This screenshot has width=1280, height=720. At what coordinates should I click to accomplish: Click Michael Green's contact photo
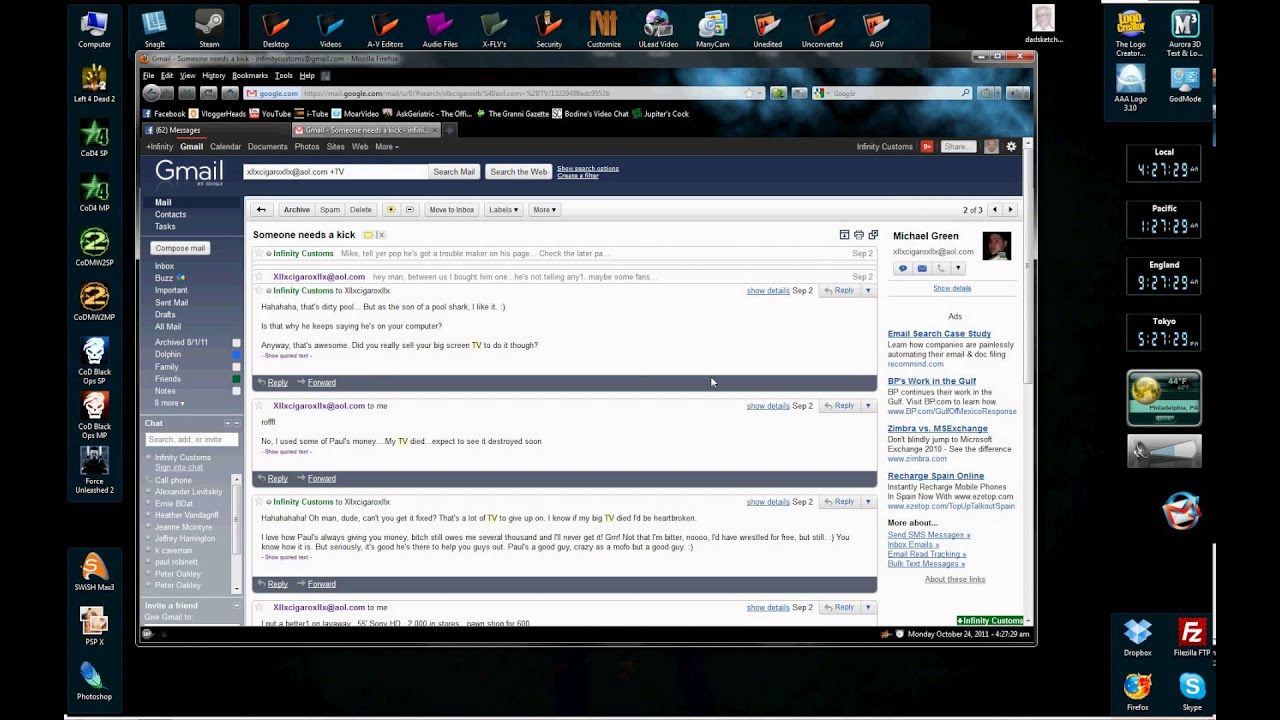(997, 246)
